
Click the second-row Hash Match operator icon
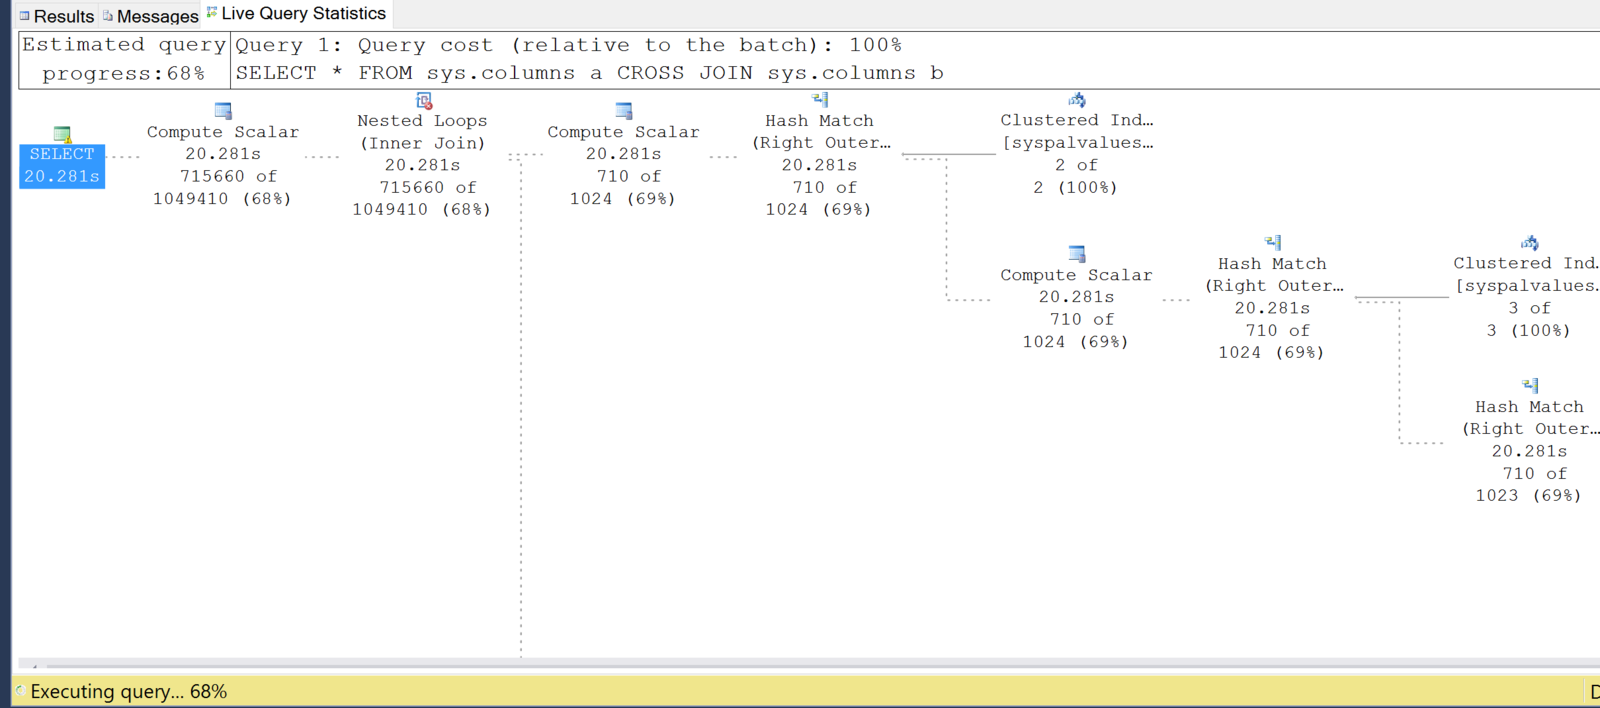coord(1273,243)
